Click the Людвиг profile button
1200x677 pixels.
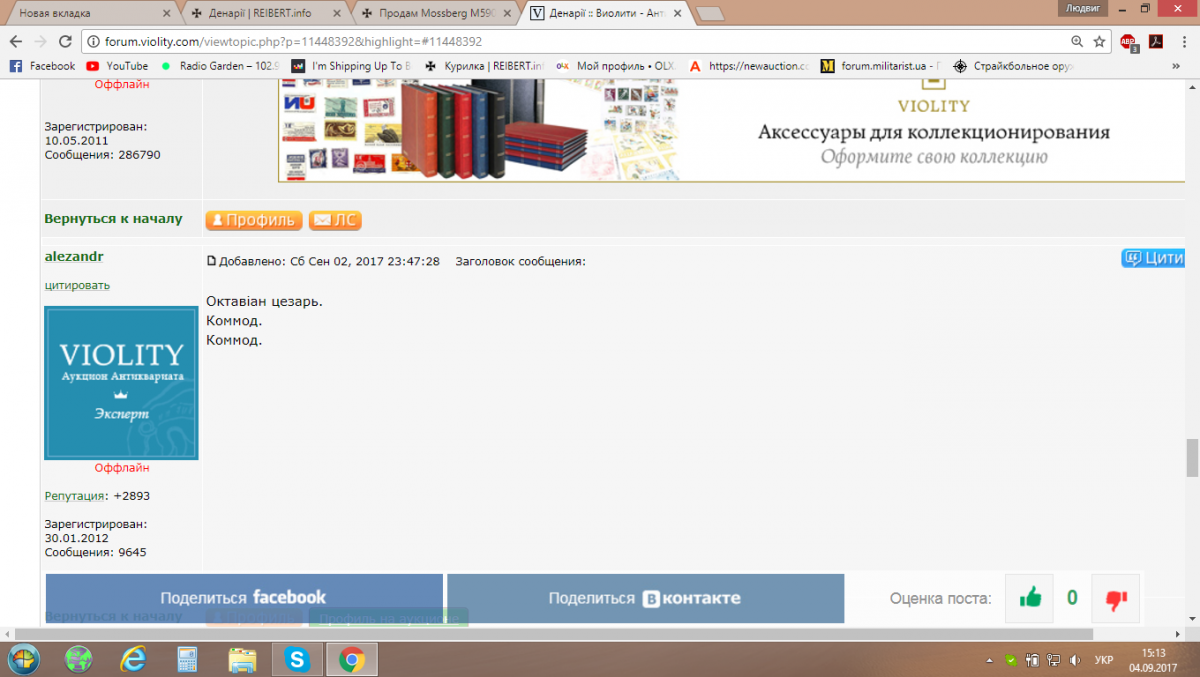point(1084,7)
